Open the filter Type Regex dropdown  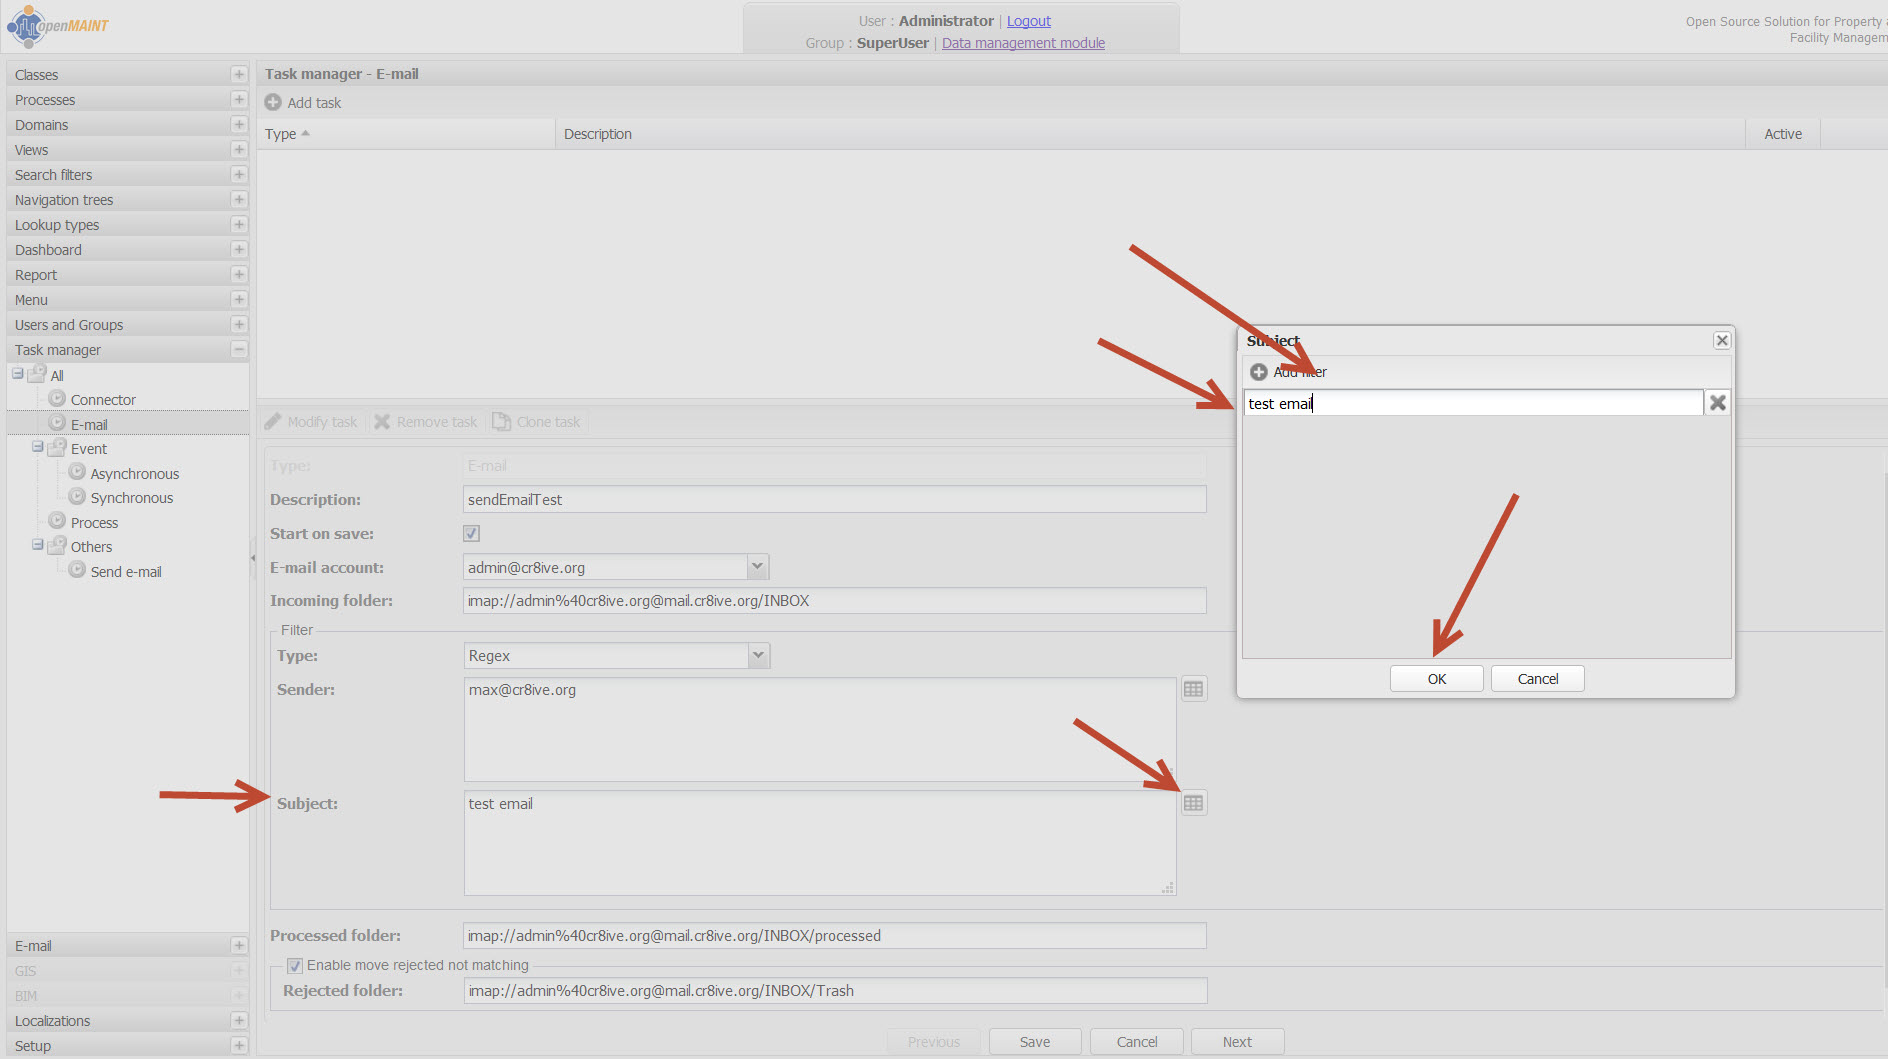tap(758, 656)
